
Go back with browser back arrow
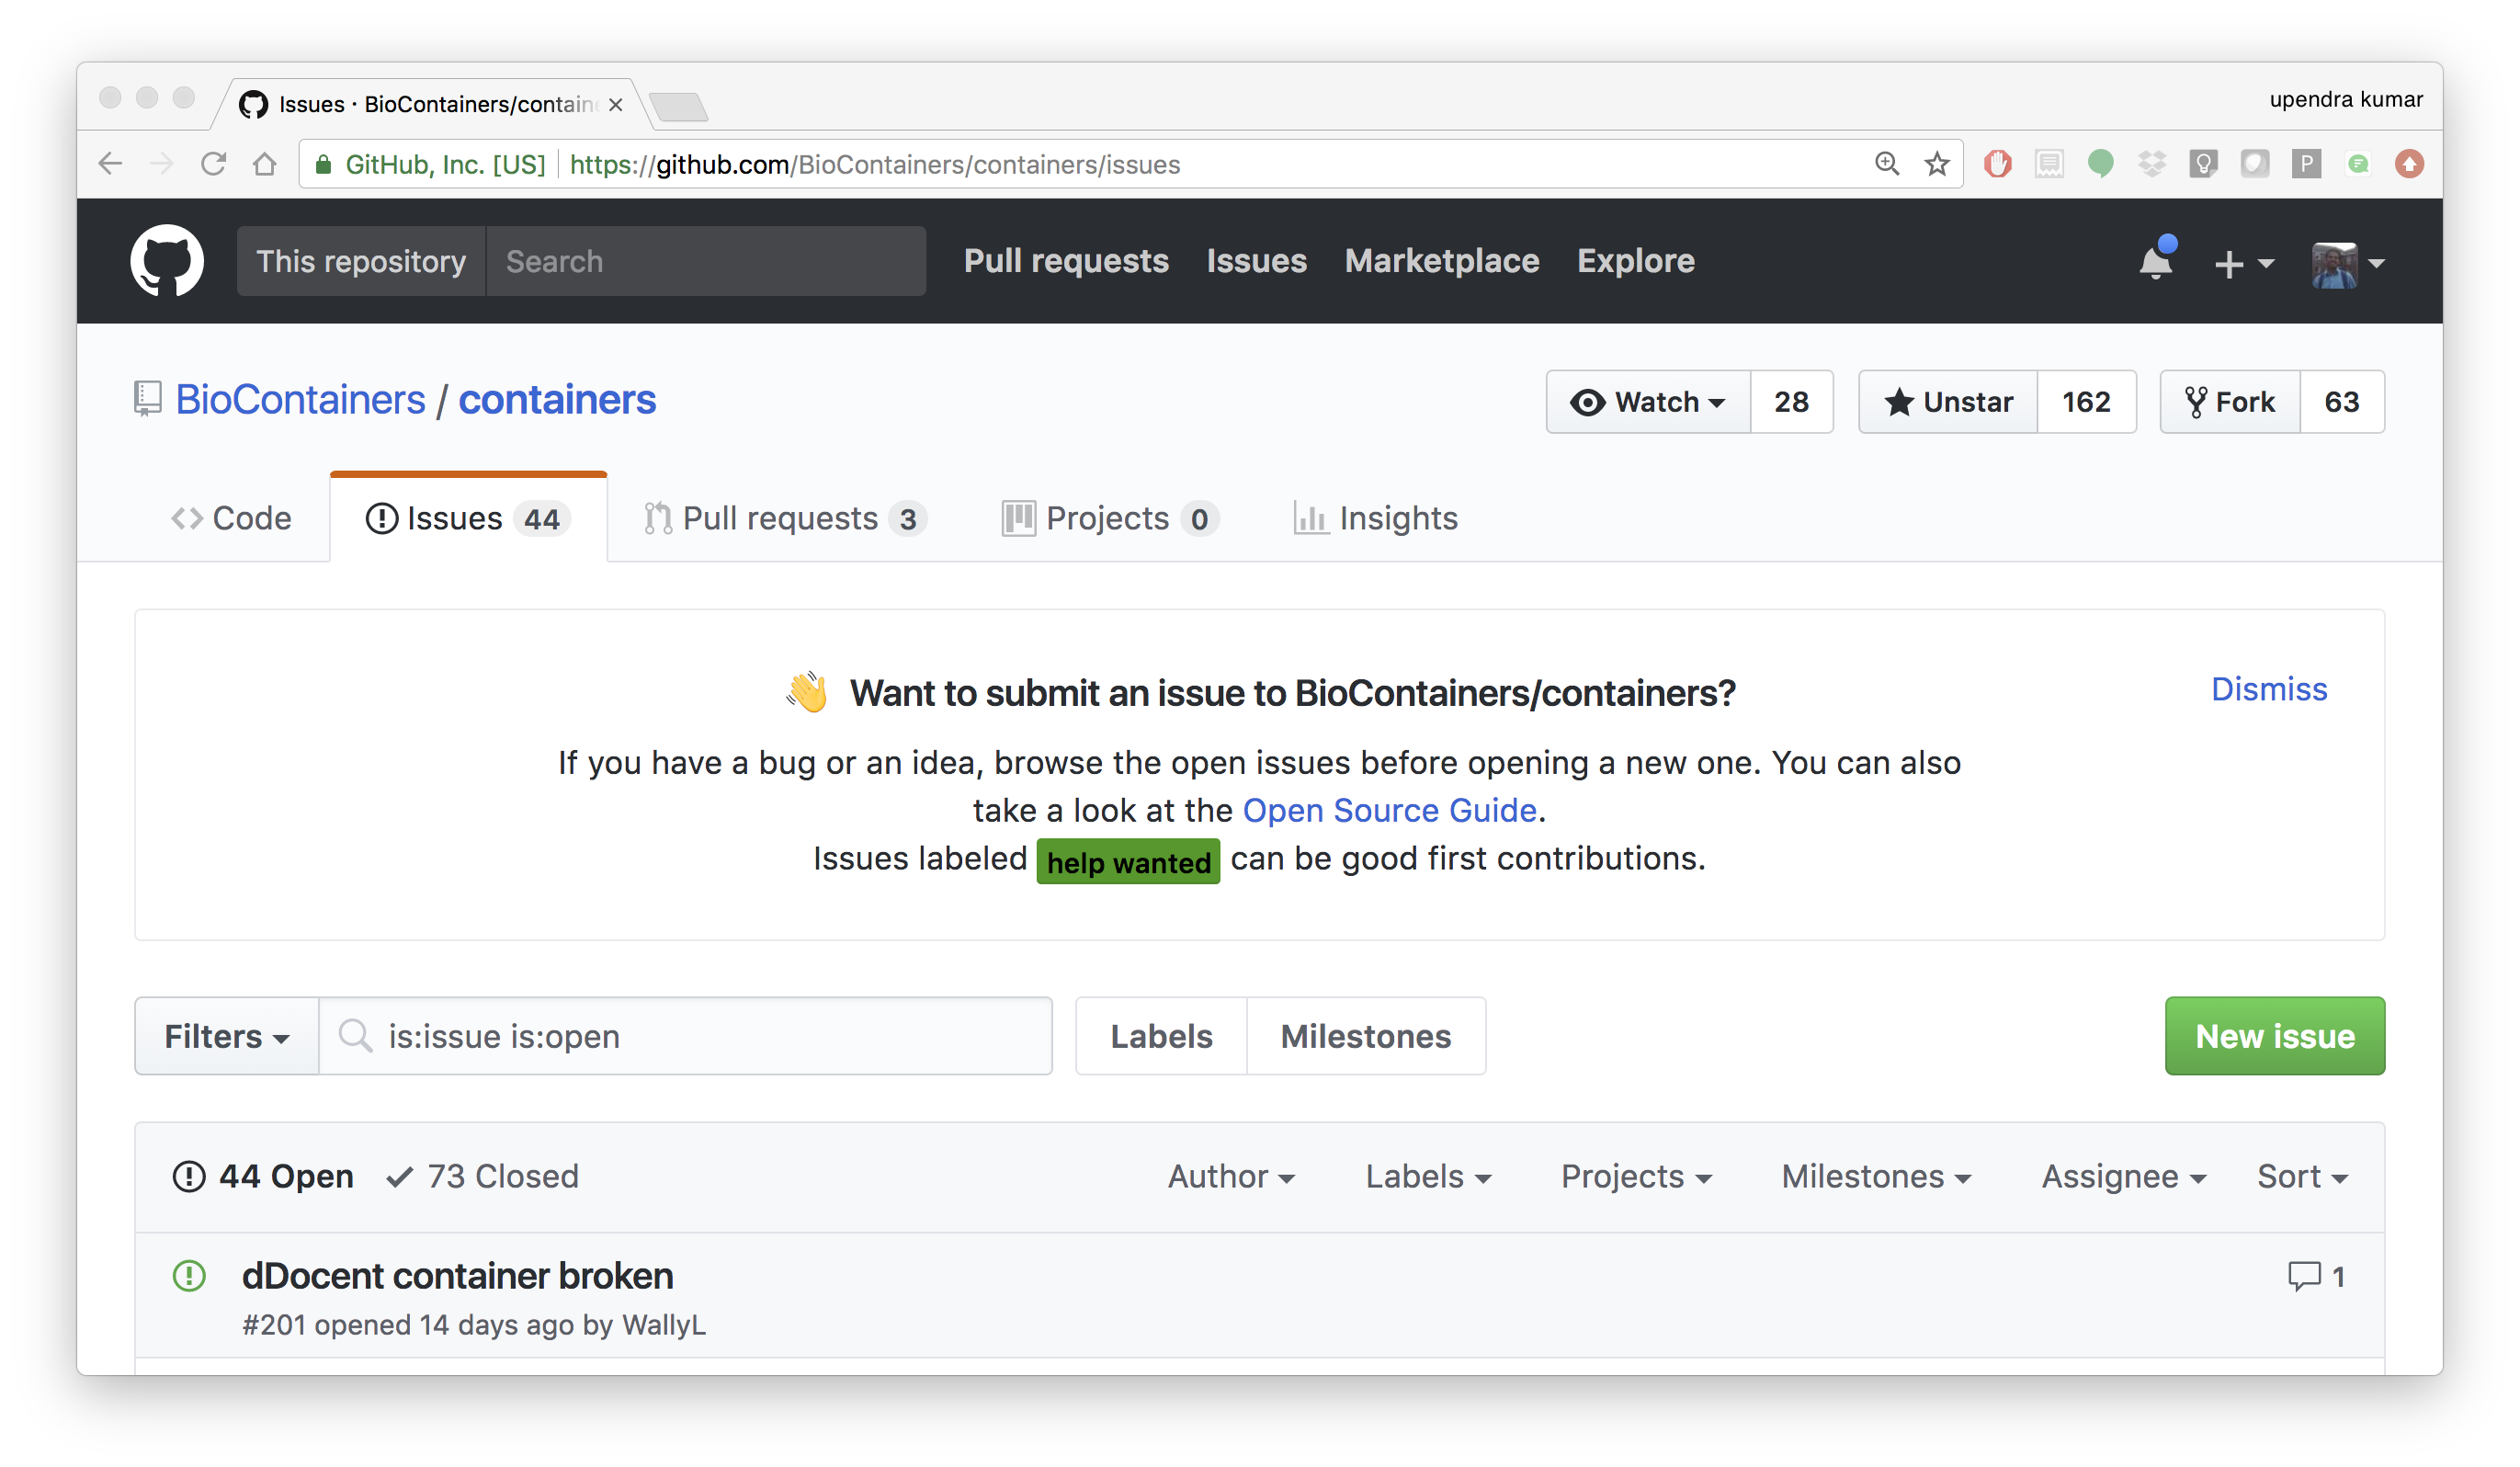110,164
